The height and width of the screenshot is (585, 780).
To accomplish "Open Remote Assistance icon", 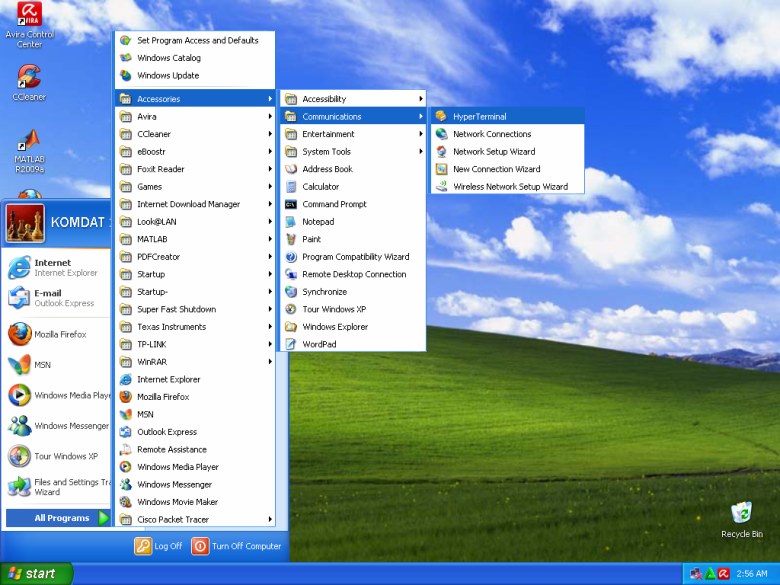I will [x=126, y=449].
